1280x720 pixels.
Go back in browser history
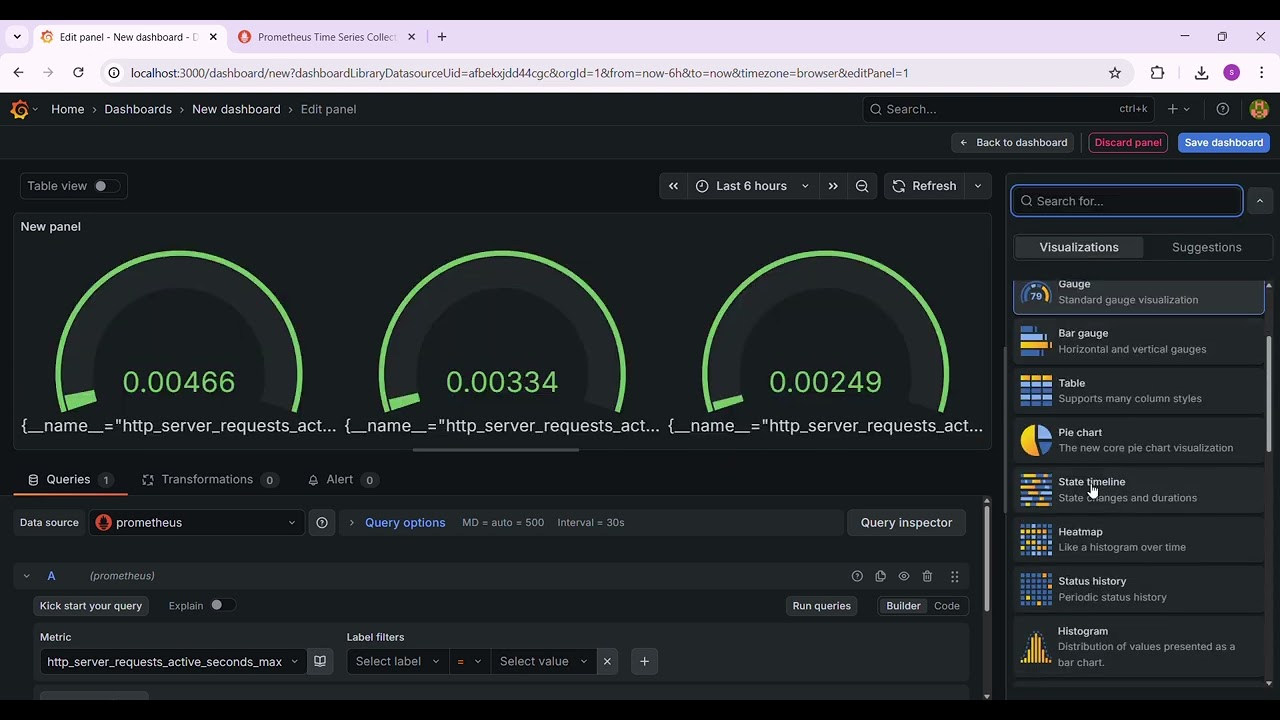18,73
